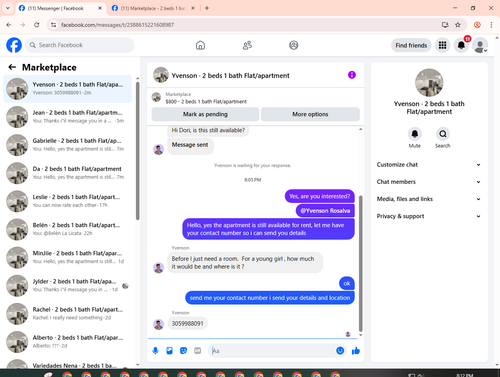
Task: Click the 'Yes, are you interested?' message
Action: 320,196
